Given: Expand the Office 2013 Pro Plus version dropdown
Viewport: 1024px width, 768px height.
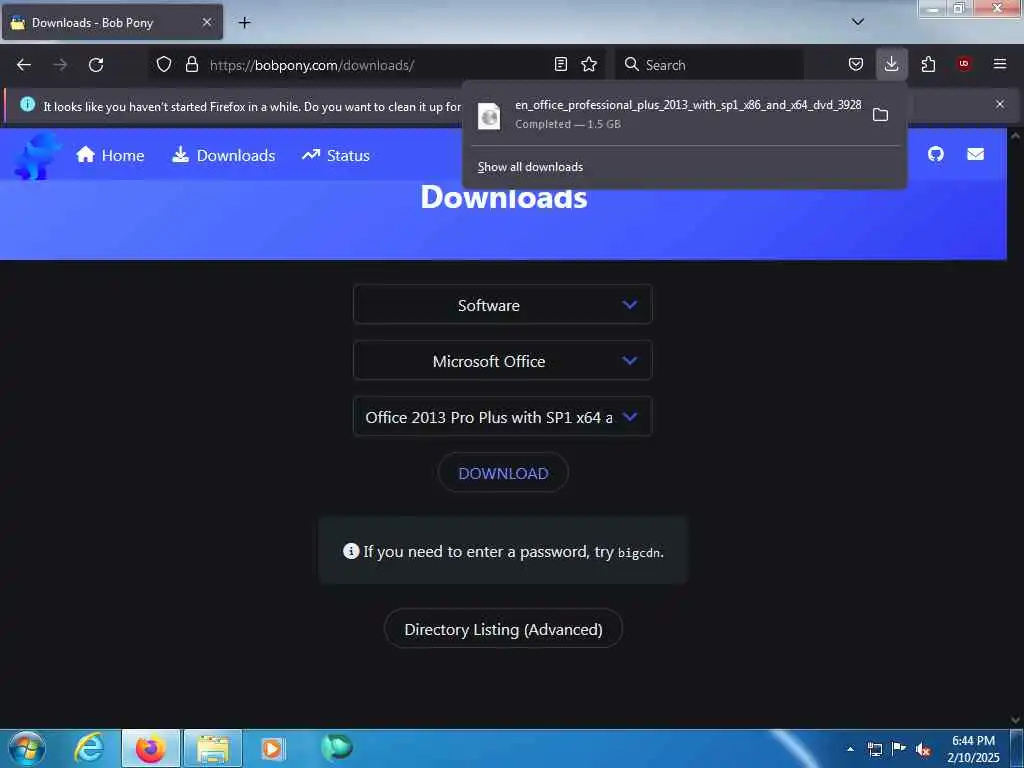Looking at the screenshot, I should click(502, 417).
